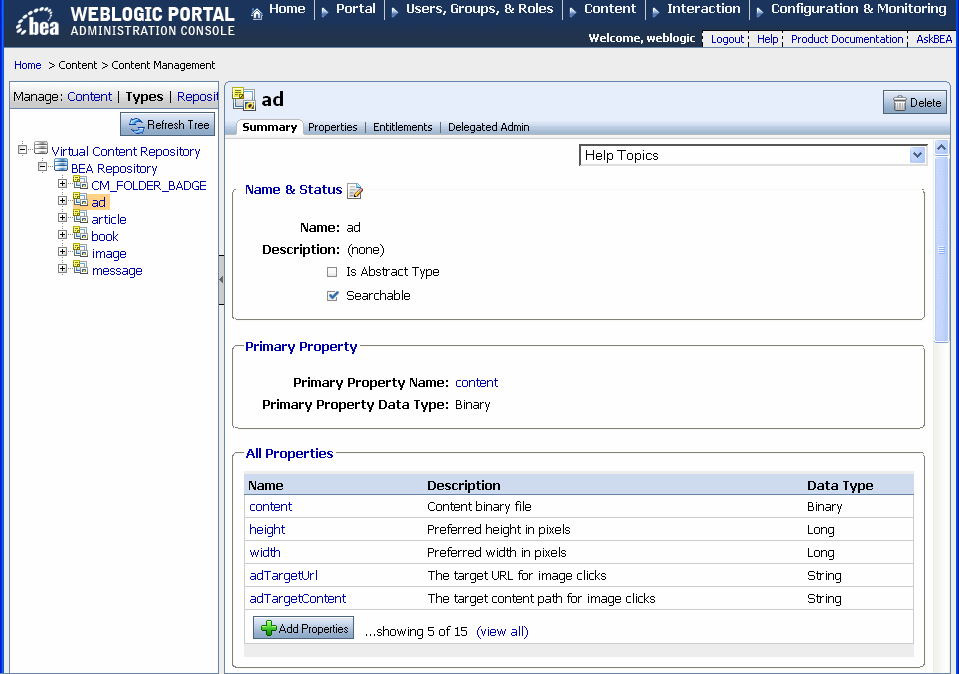Click the book type icon in tree
Screen dimensions: 959x674
81,234
